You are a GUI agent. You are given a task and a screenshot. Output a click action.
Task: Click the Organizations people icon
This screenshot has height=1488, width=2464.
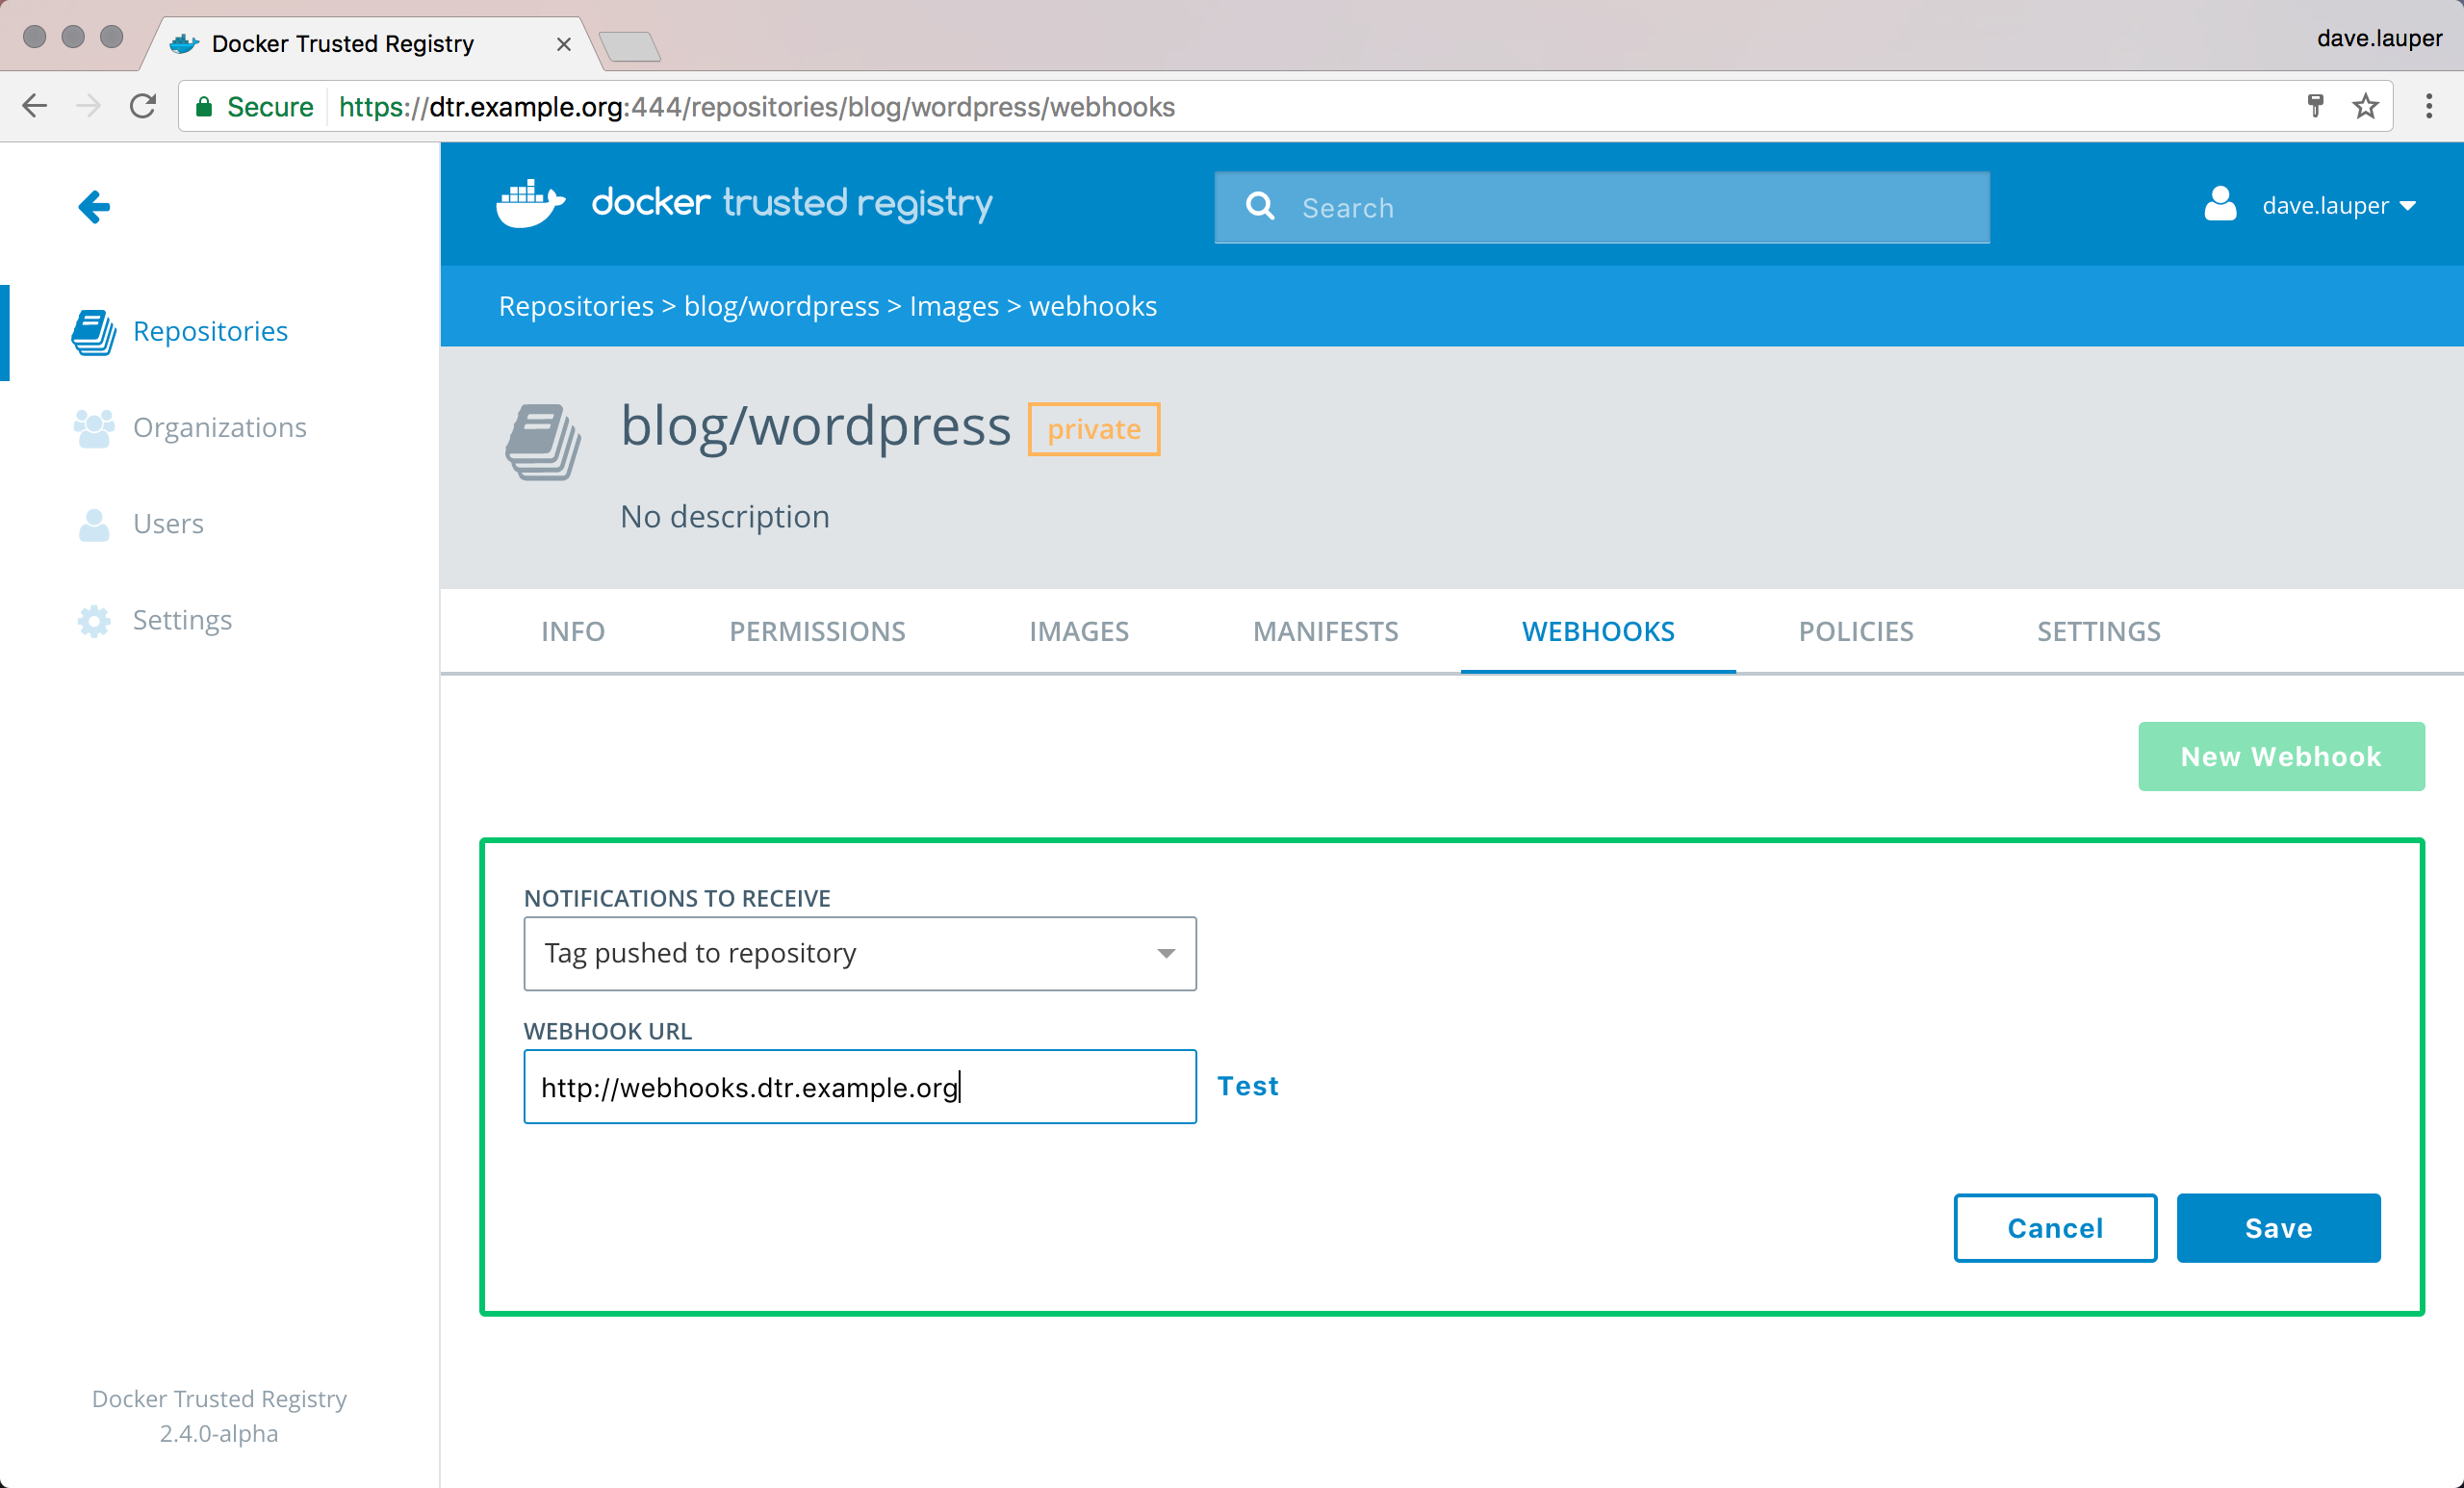pos(94,428)
